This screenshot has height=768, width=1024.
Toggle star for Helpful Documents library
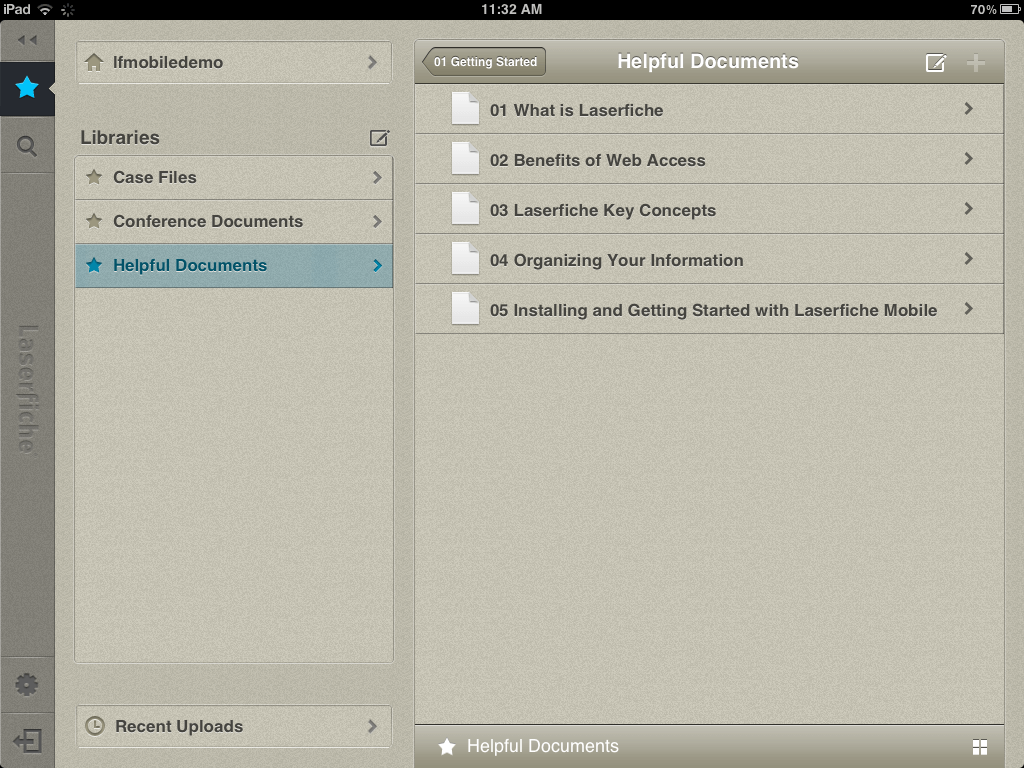pos(94,264)
